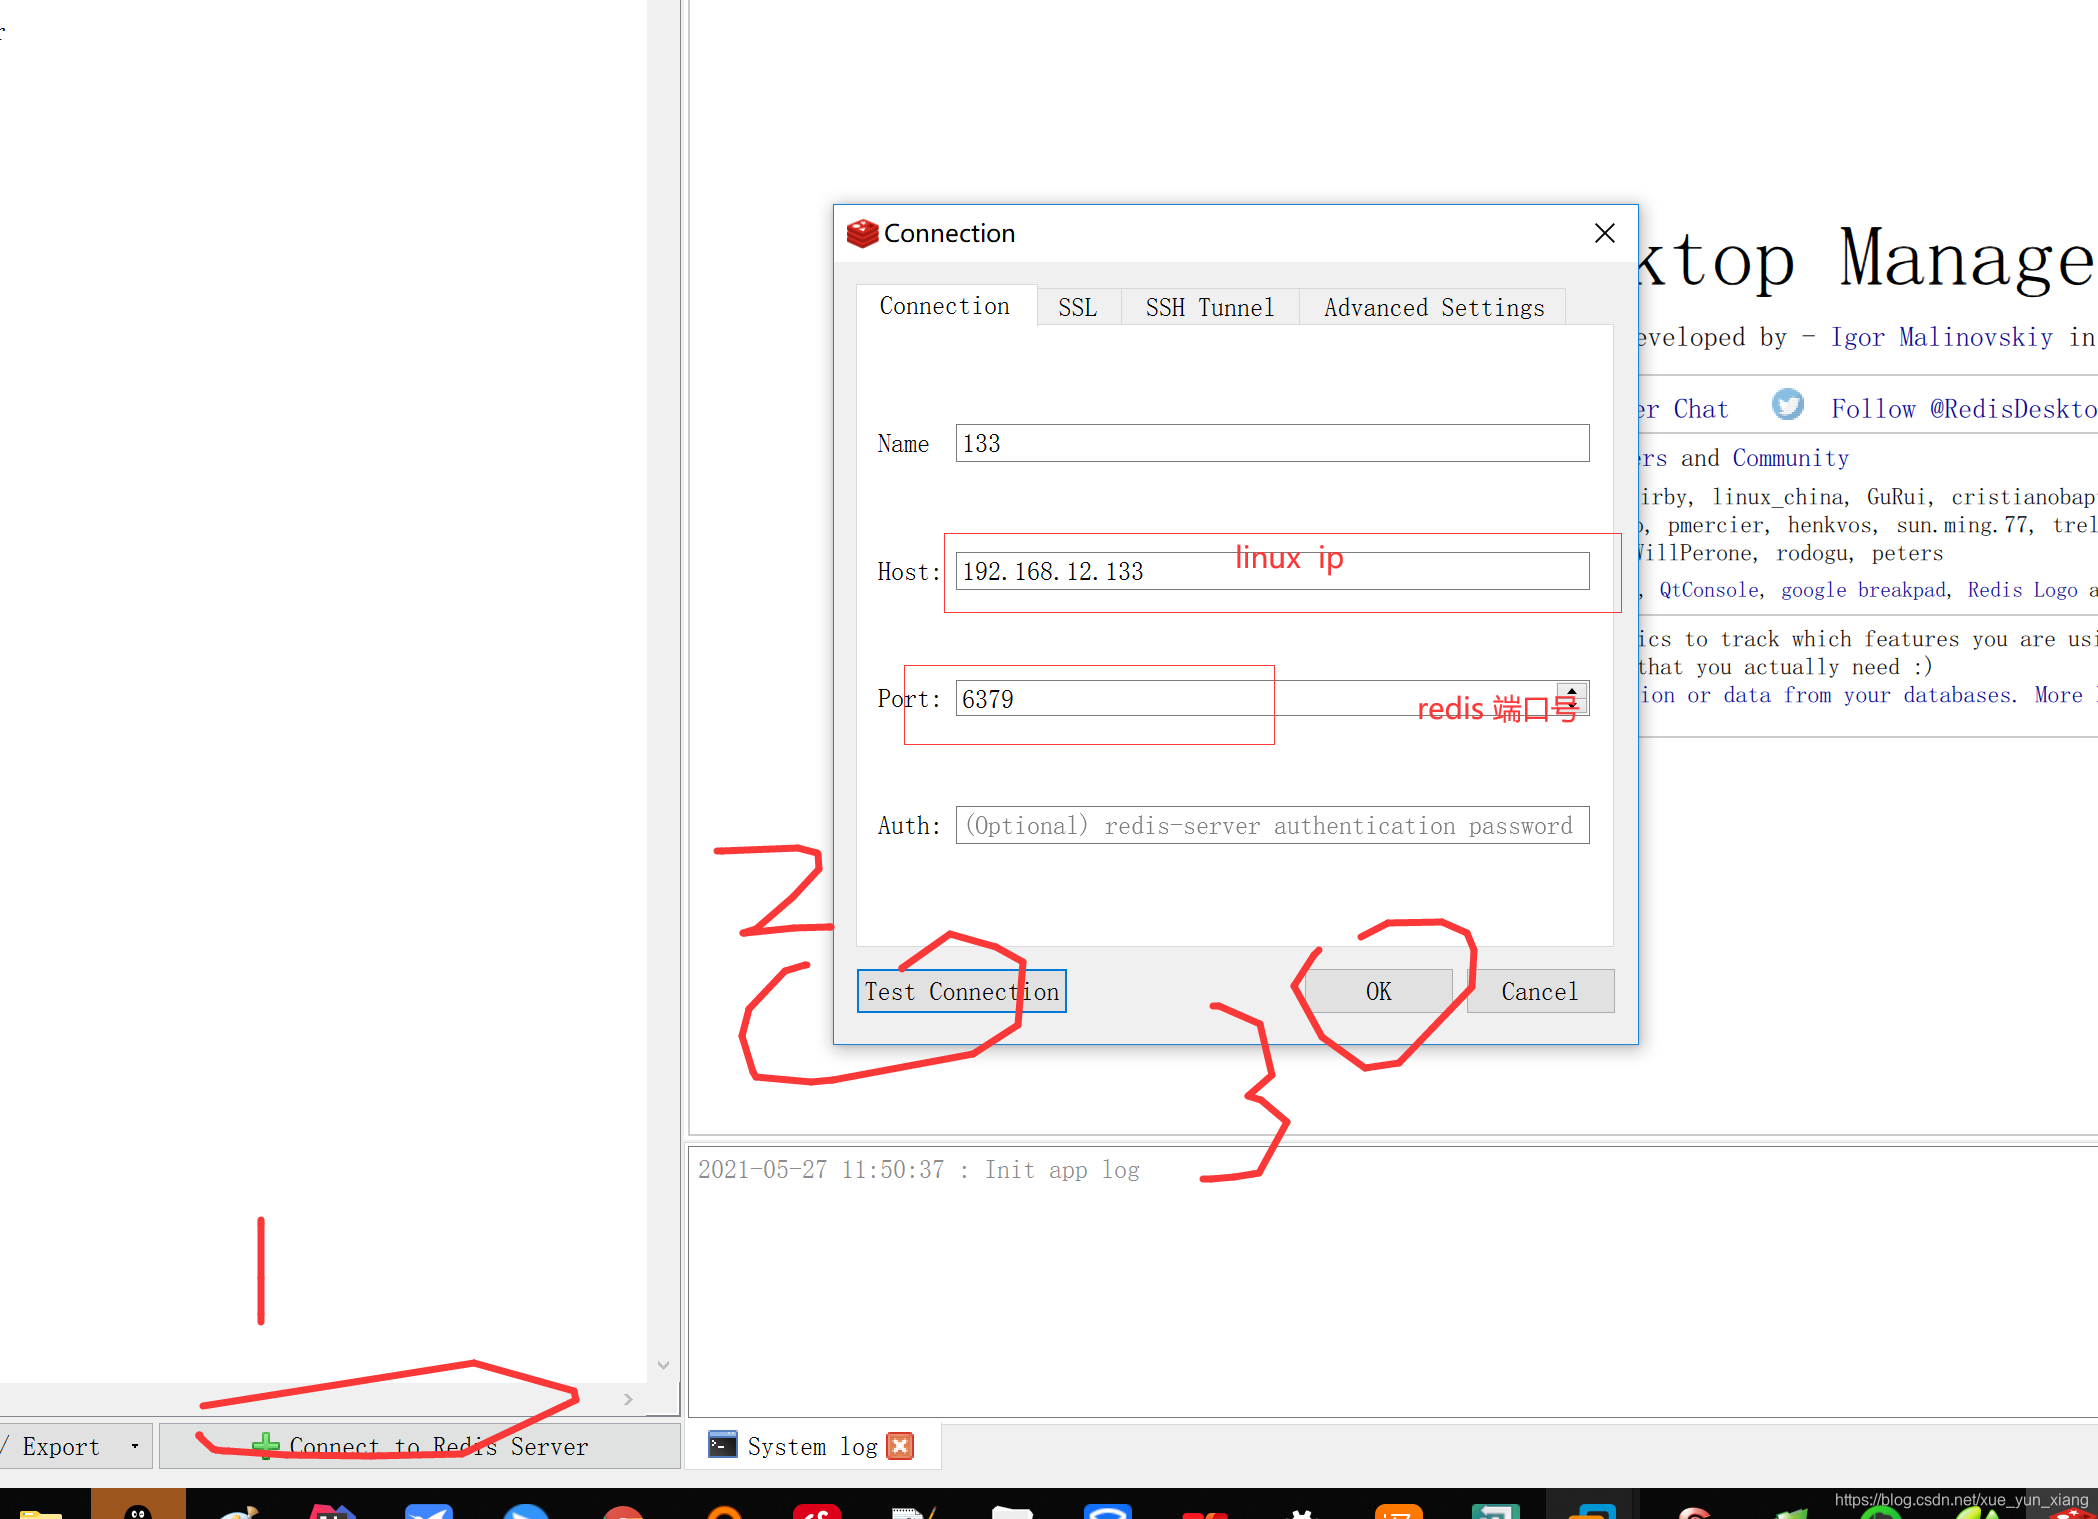Open the Igor Malinovskiy link
This screenshot has height=1519, width=2098.
[x=1942, y=337]
